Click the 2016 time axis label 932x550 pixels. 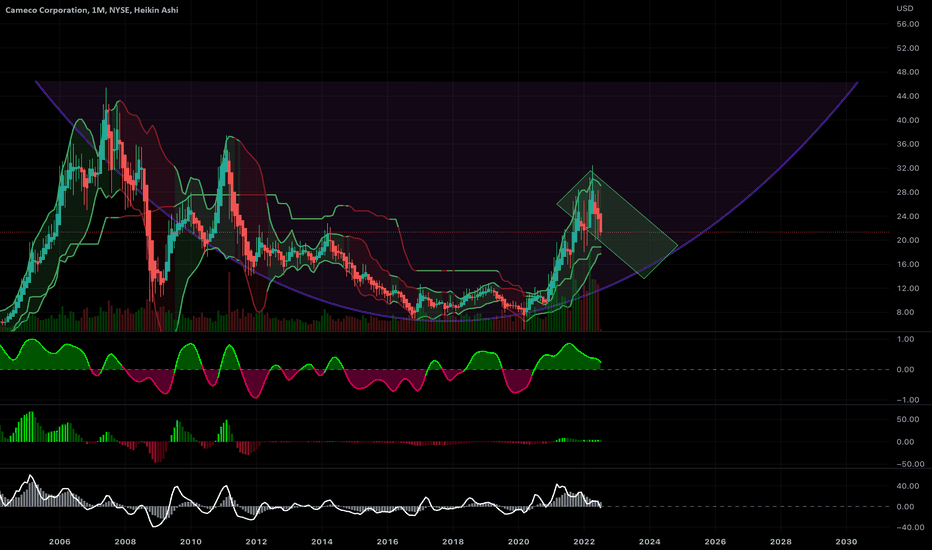[387, 542]
